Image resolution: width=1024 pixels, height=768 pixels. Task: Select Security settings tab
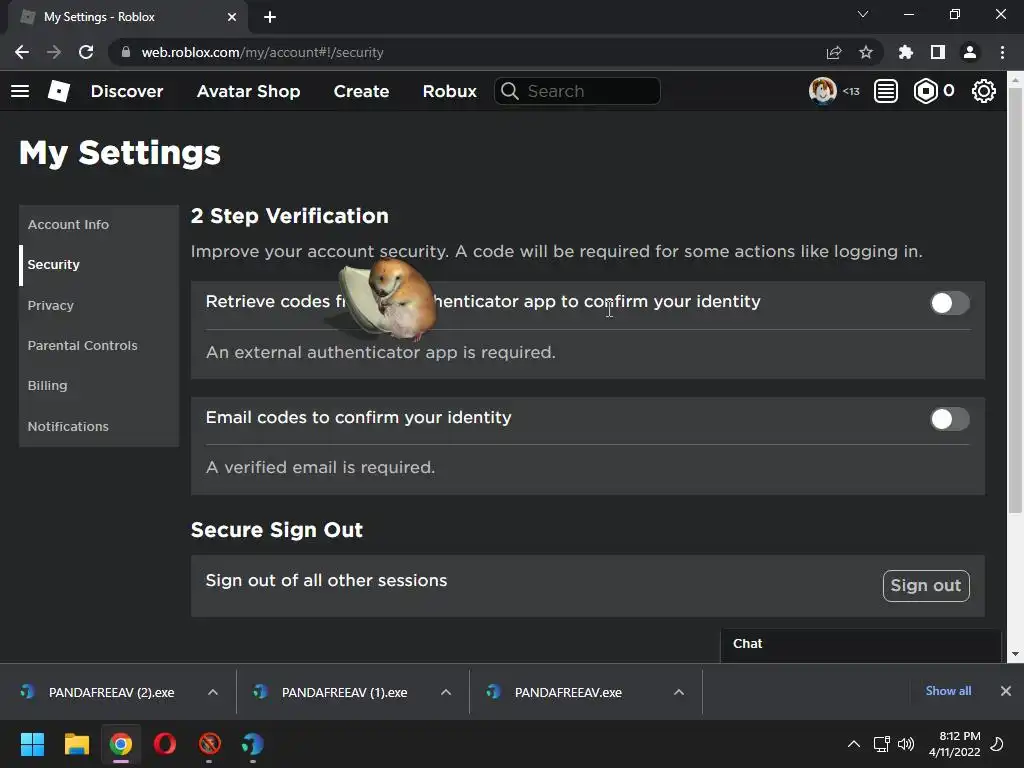99,265
